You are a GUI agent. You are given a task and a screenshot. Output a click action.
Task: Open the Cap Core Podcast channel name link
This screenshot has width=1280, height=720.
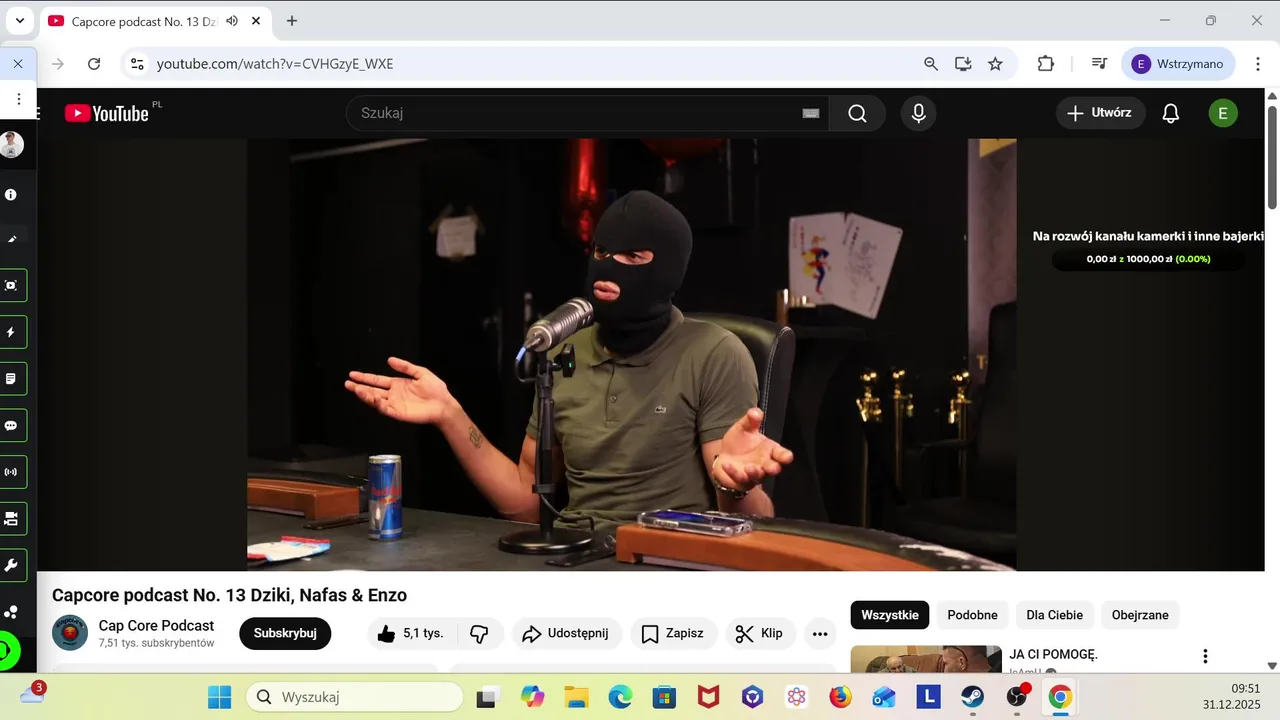(x=156, y=626)
